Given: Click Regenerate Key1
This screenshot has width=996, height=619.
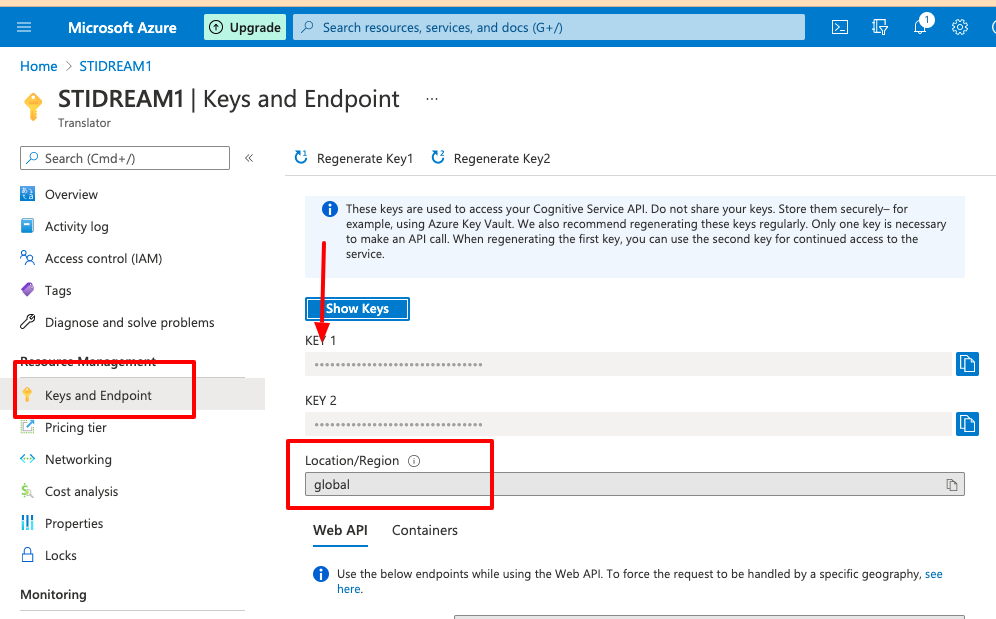Looking at the screenshot, I should click(x=354, y=158).
